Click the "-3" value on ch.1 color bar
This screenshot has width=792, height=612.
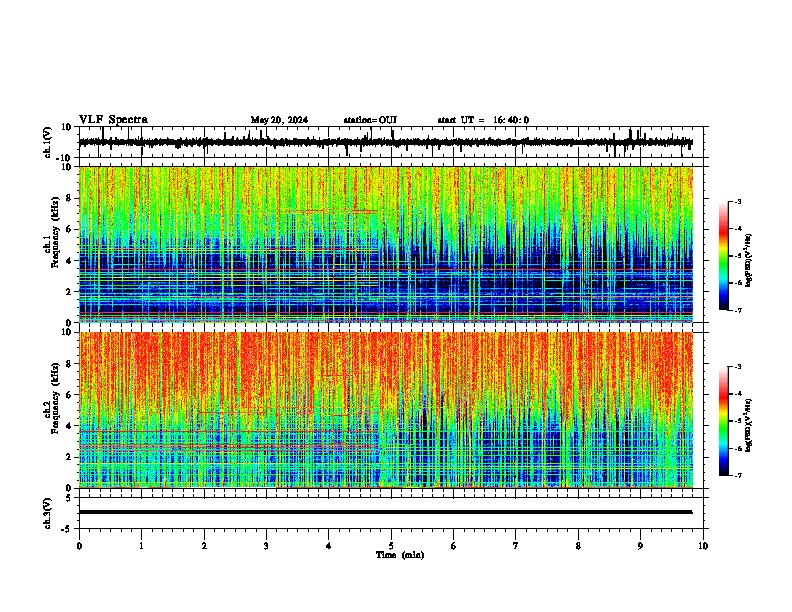(x=737, y=202)
